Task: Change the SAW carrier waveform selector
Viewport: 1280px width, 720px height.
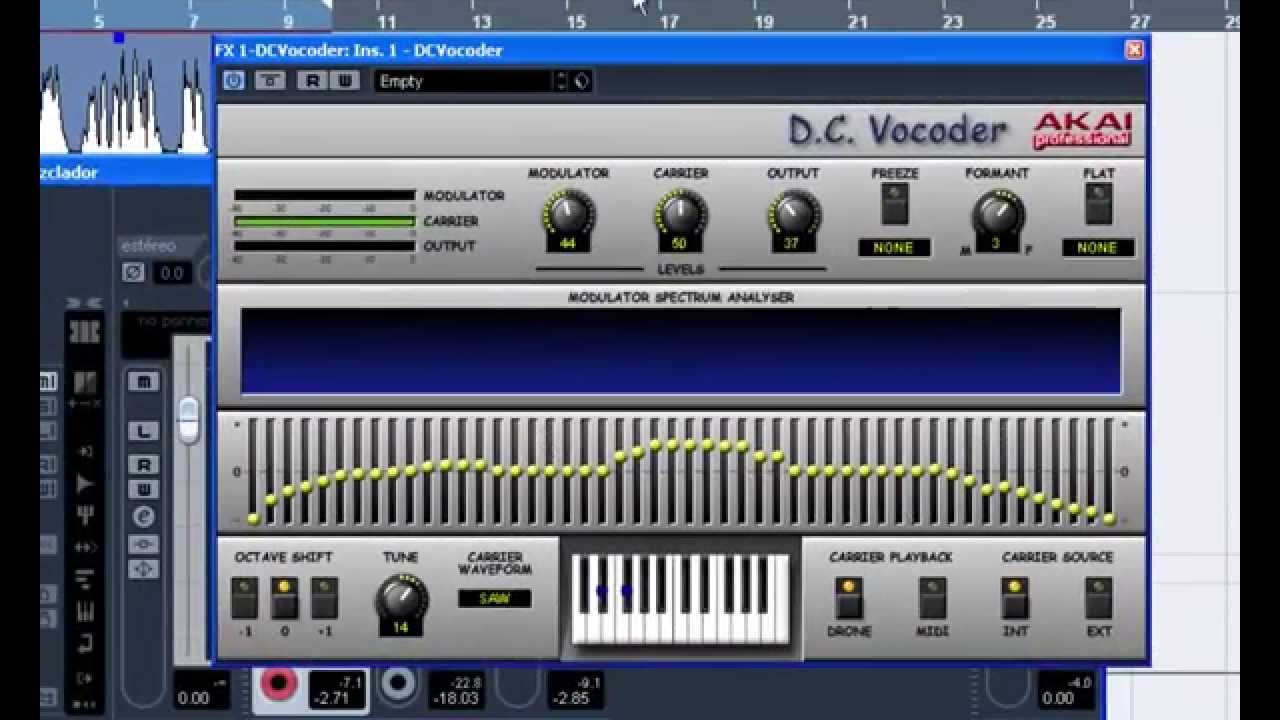Action: pos(495,598)
